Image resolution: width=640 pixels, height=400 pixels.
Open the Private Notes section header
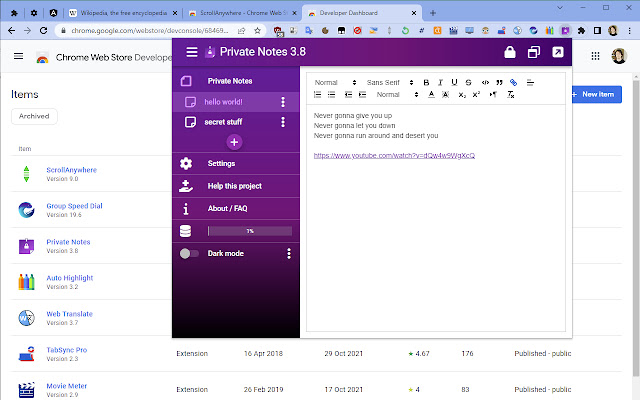click(236, 81)
